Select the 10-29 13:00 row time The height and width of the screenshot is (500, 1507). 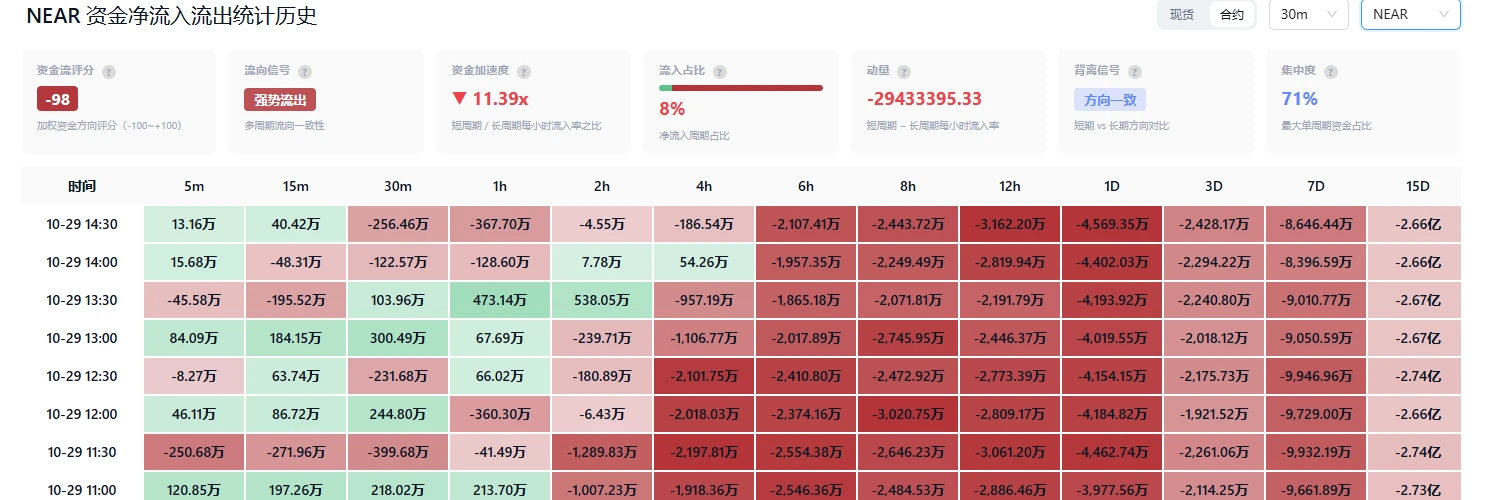click(x=82, y=338)
